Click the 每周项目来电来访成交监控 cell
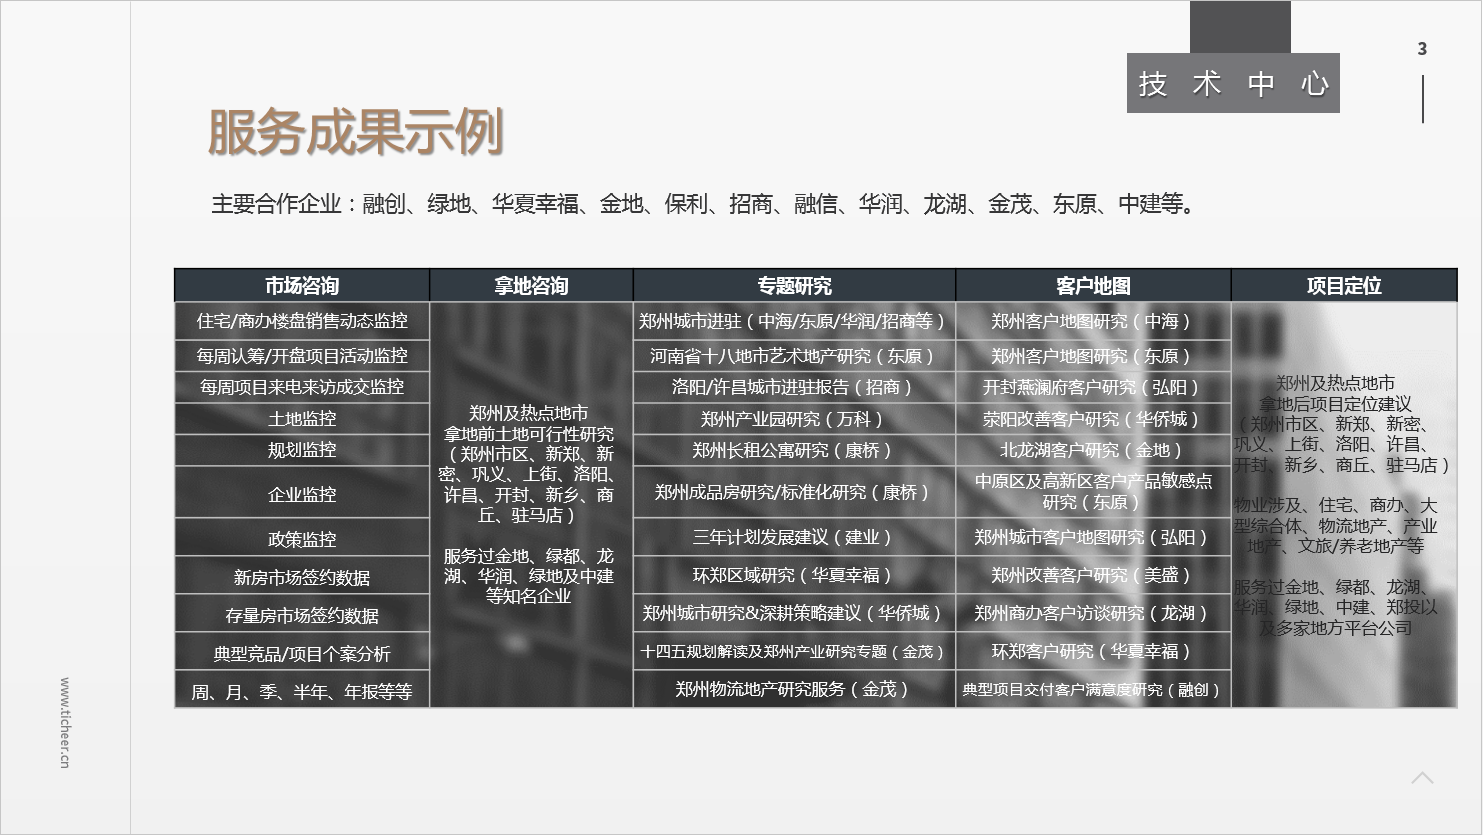The height and width of the screenshot is (835, 1483). 302,387
